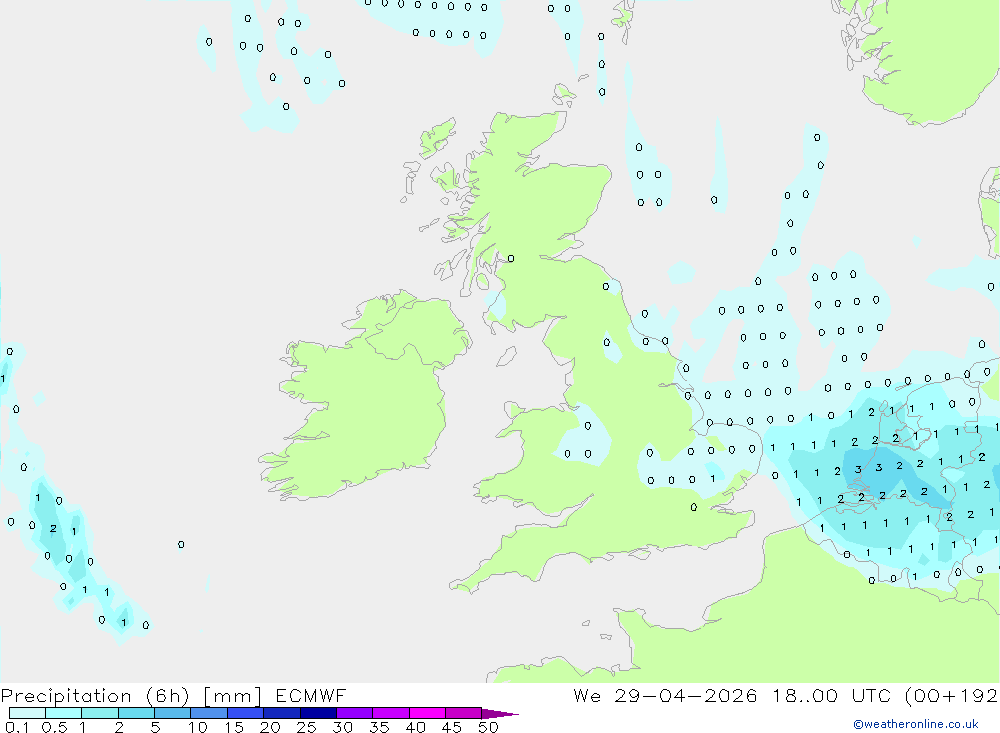1000x733 pixels.
Task: Click the '20' legend scale value
Action: (x=270, y=727)
